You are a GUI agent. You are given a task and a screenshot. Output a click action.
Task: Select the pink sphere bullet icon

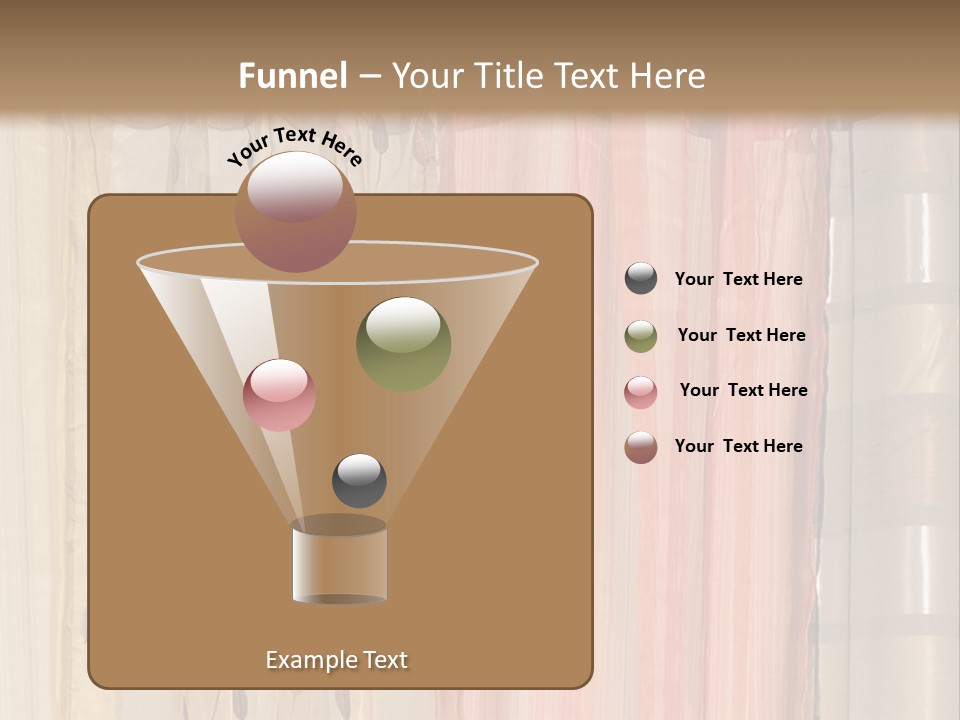641,391
